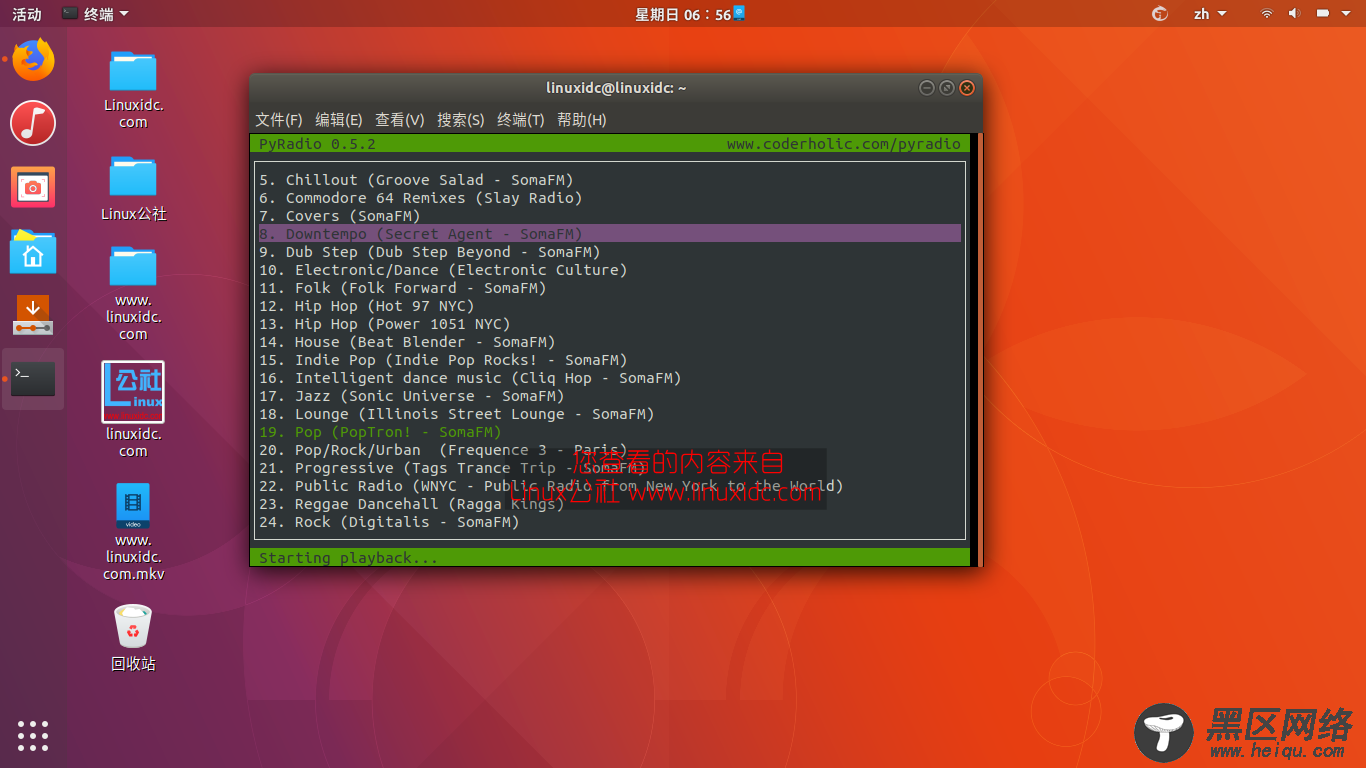The width and height of the screenshot is (1366, 768).
Task: Click the PyRadio 0.5.2 header text
Action: point(317,144)
